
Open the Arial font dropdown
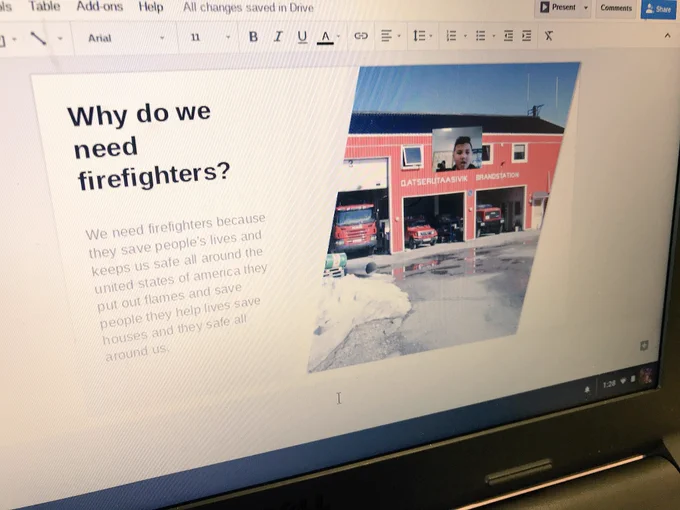pyautogui.click(x=126, y=38)
